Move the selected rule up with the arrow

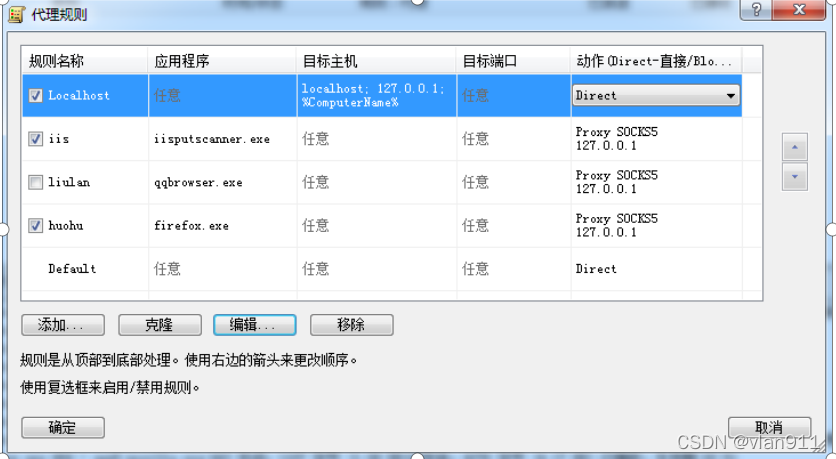tap(794, 147)
